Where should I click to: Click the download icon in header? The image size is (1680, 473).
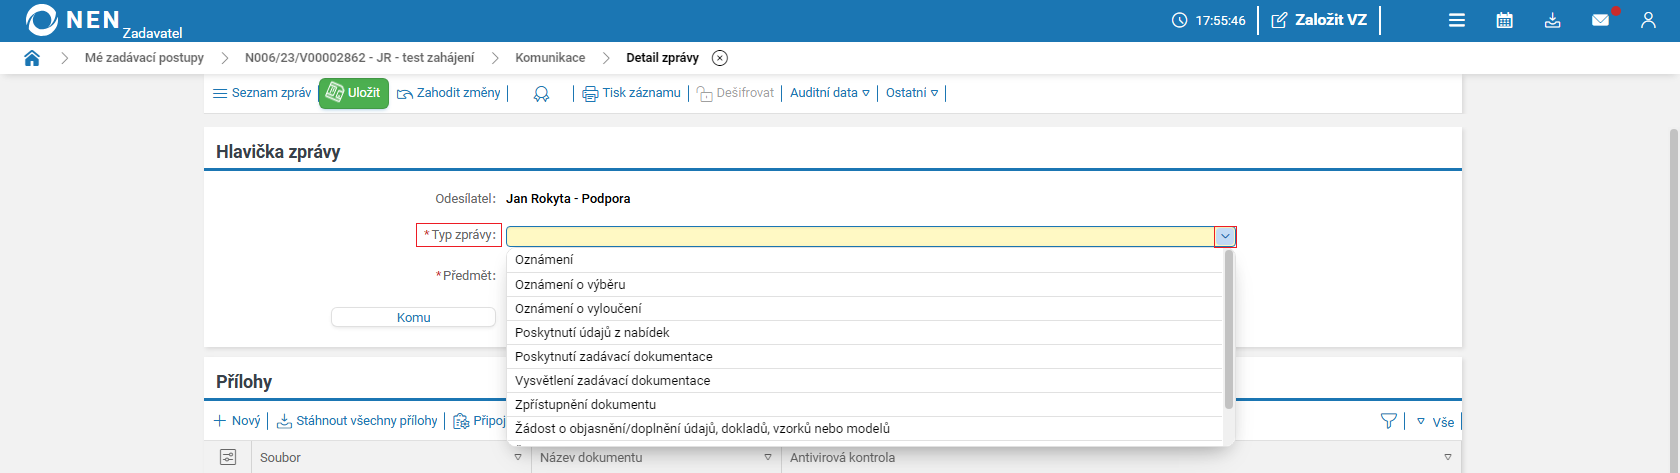(1552, 20)
